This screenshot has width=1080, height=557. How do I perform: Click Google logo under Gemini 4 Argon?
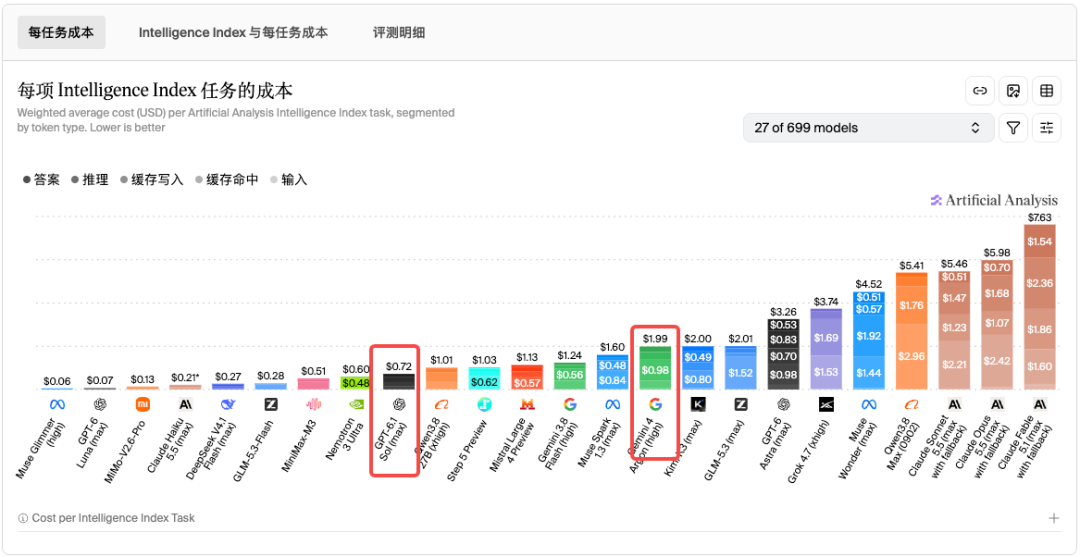tap(655, 404)
